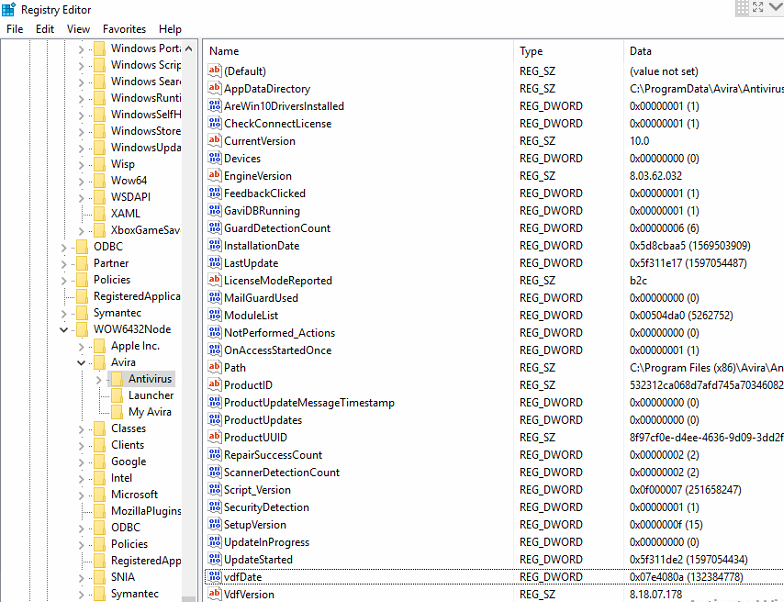This screenshot has width=784, height=602.
Task: Select the MozillaPlugins key
Action: pos(146,510)
